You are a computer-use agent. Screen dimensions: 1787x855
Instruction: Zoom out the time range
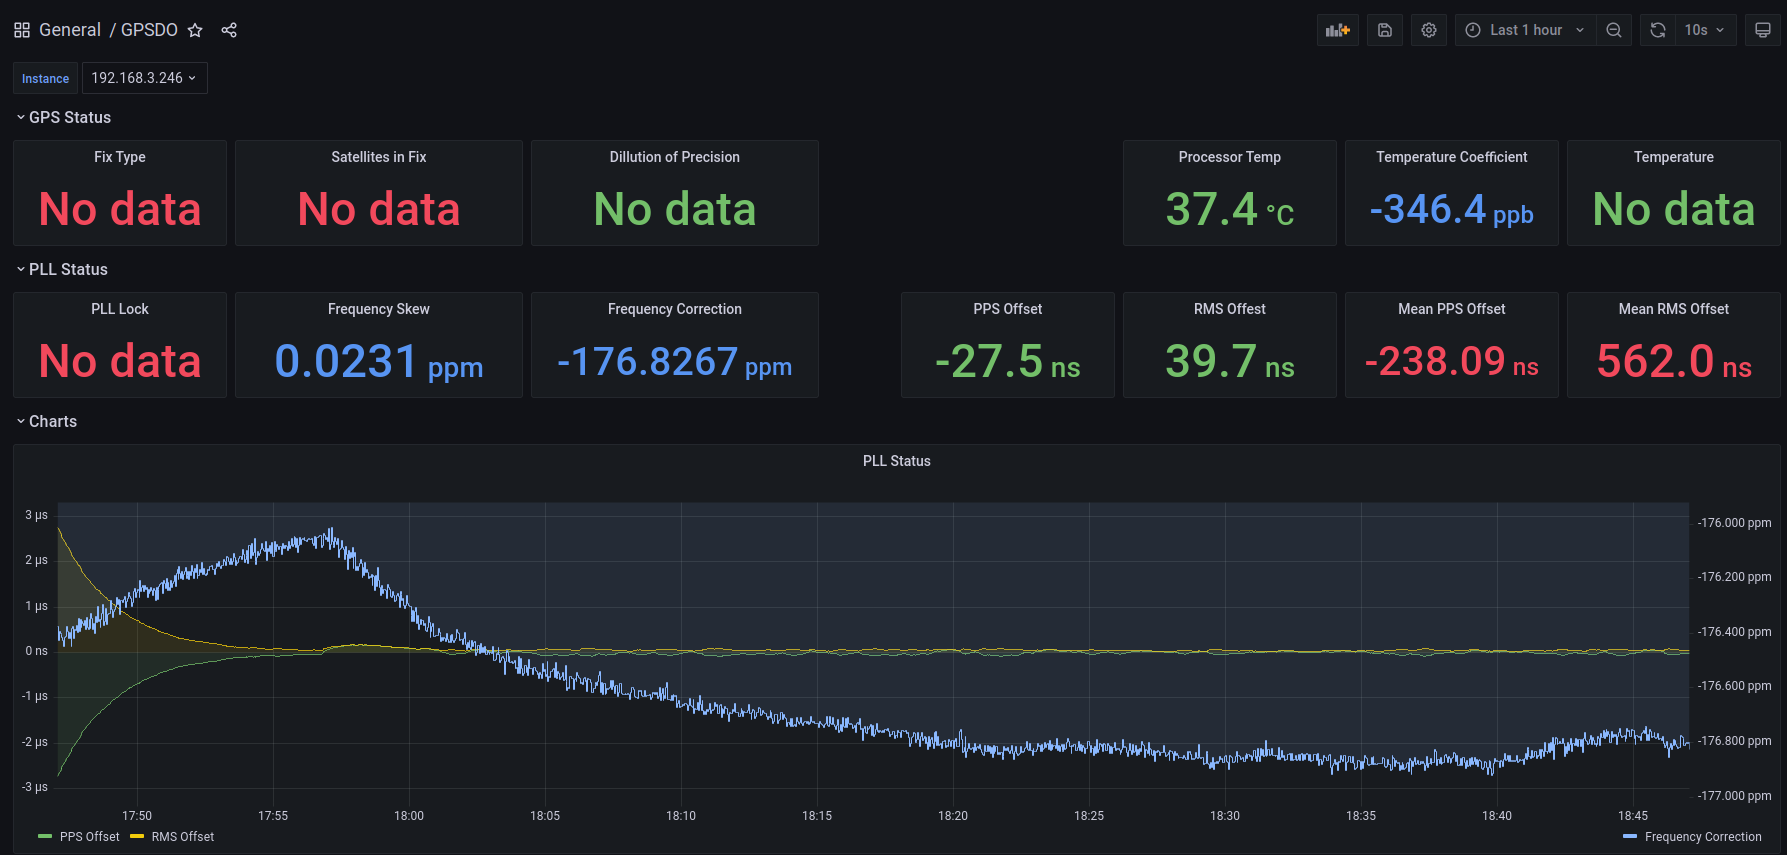pyautogui.click(x=1614, y=30)
